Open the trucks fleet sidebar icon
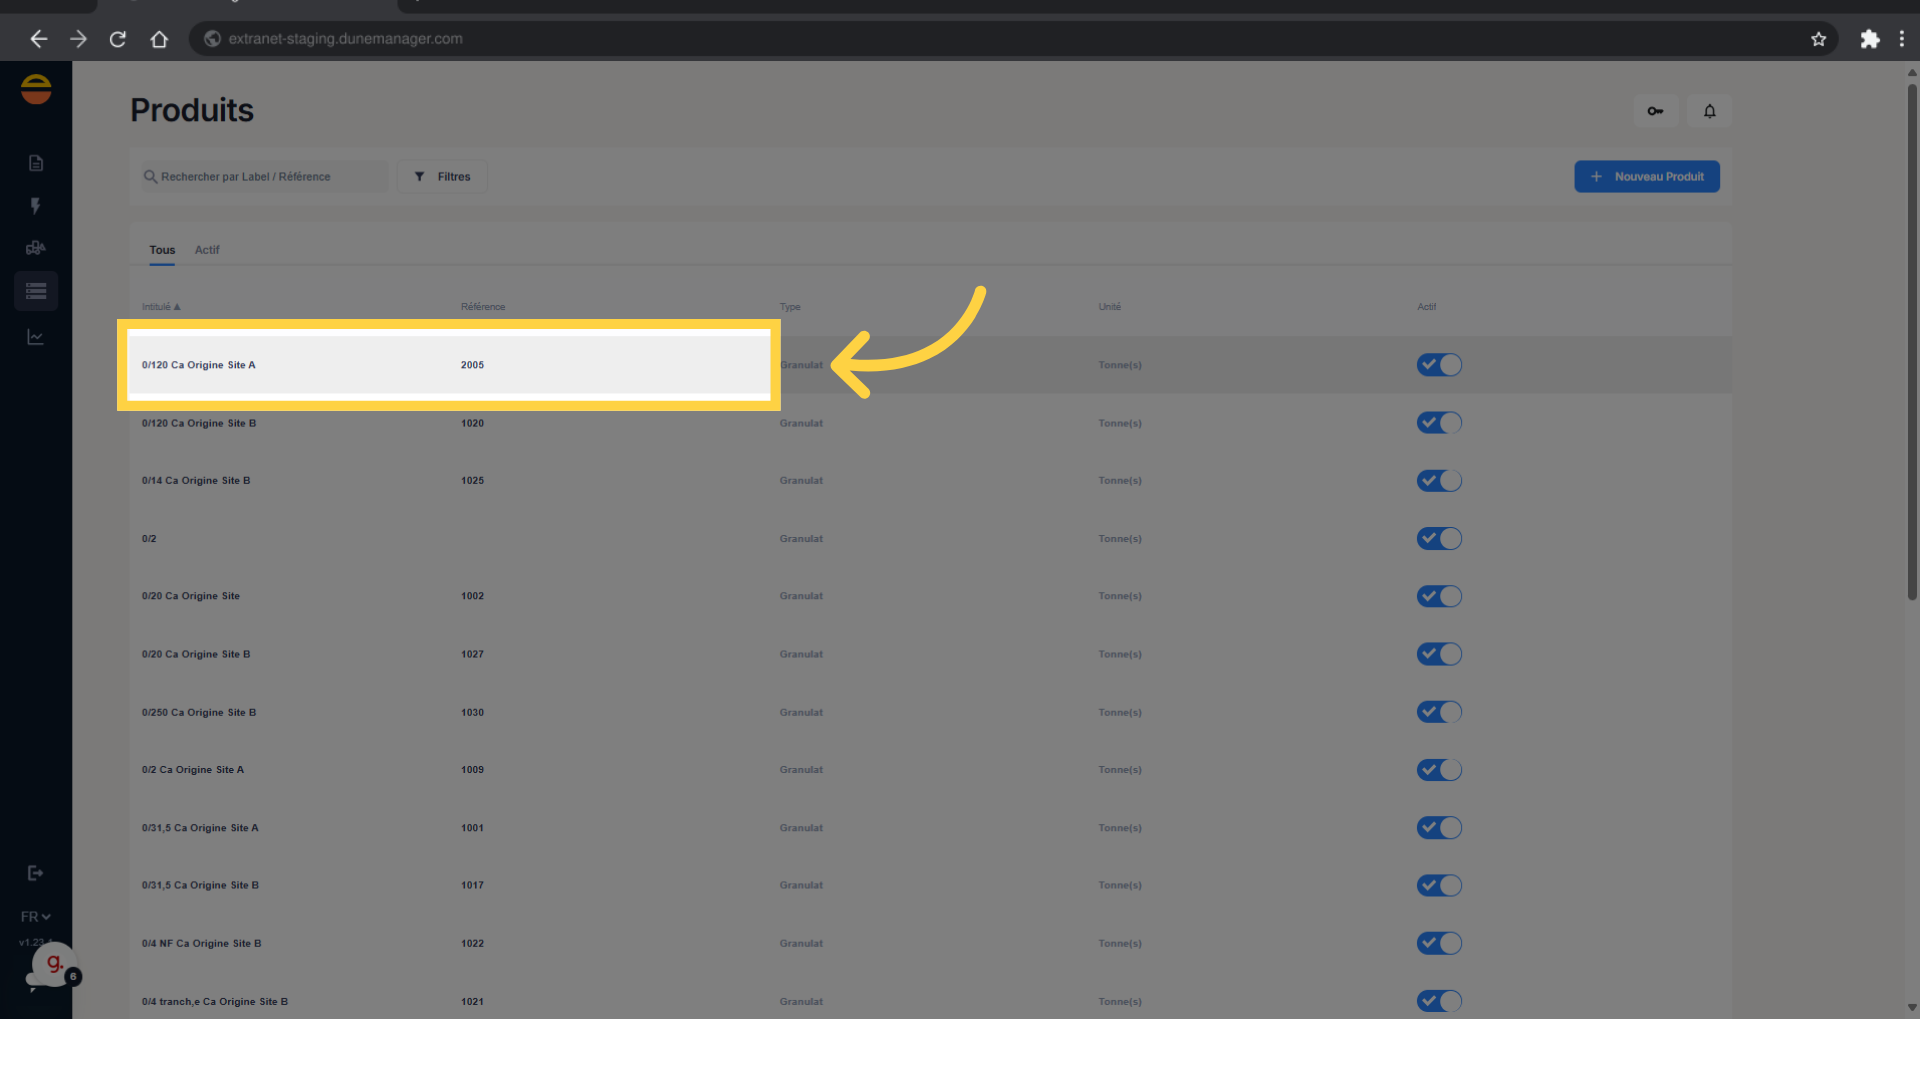This screenshot has height=1080, width=1920. 36,248
